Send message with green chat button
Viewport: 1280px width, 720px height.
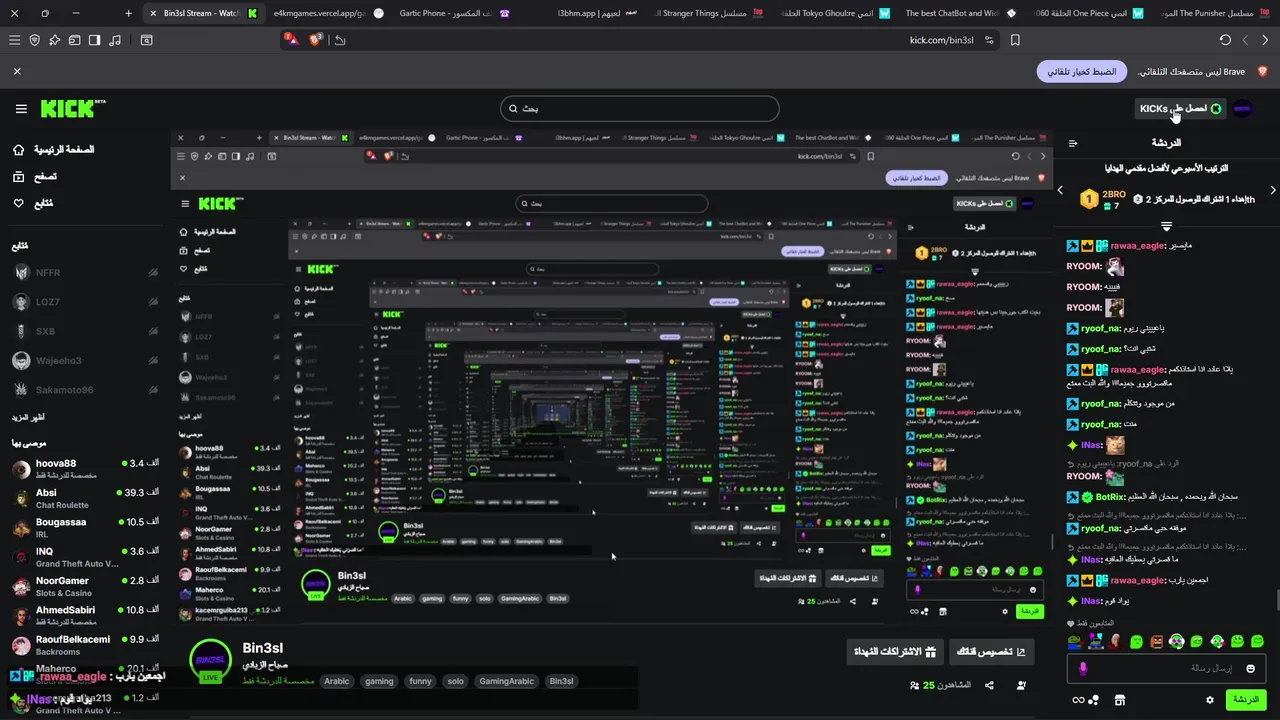point(1246,700)
